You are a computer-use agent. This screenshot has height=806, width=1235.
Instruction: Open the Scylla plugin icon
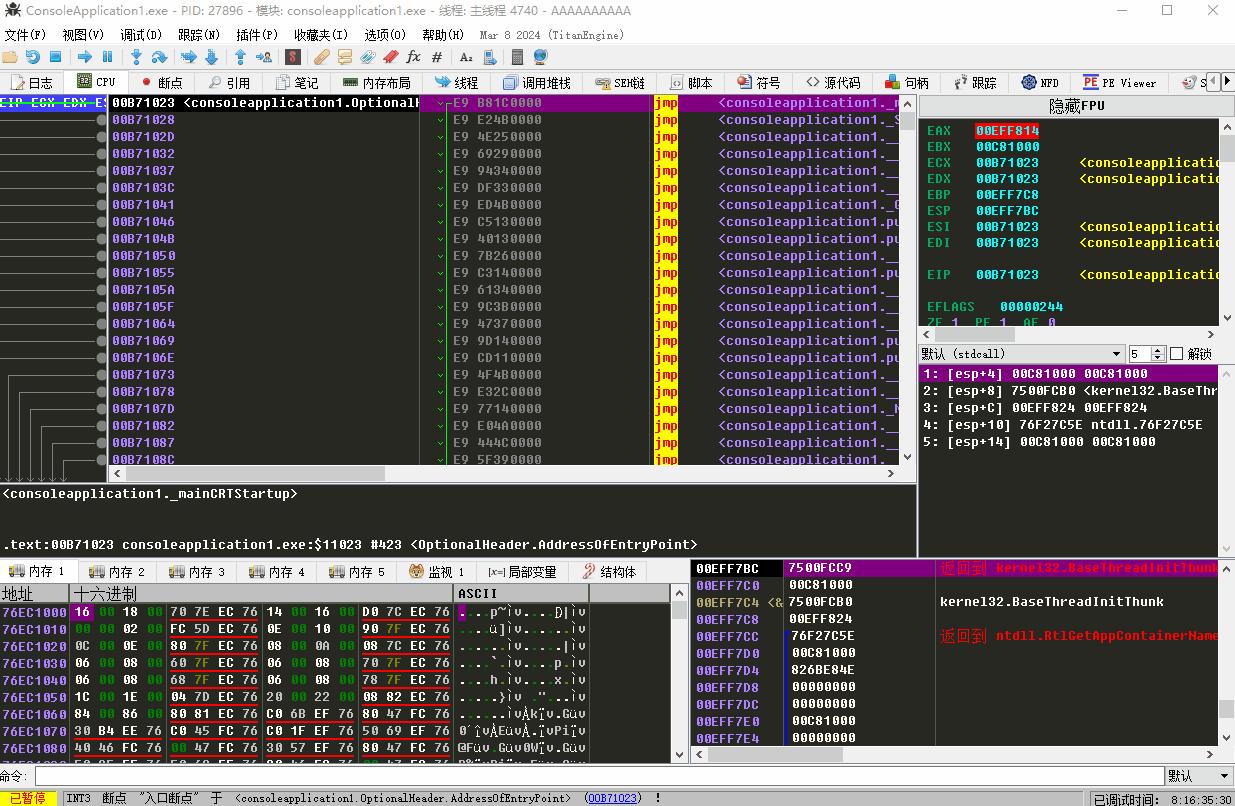292,57
